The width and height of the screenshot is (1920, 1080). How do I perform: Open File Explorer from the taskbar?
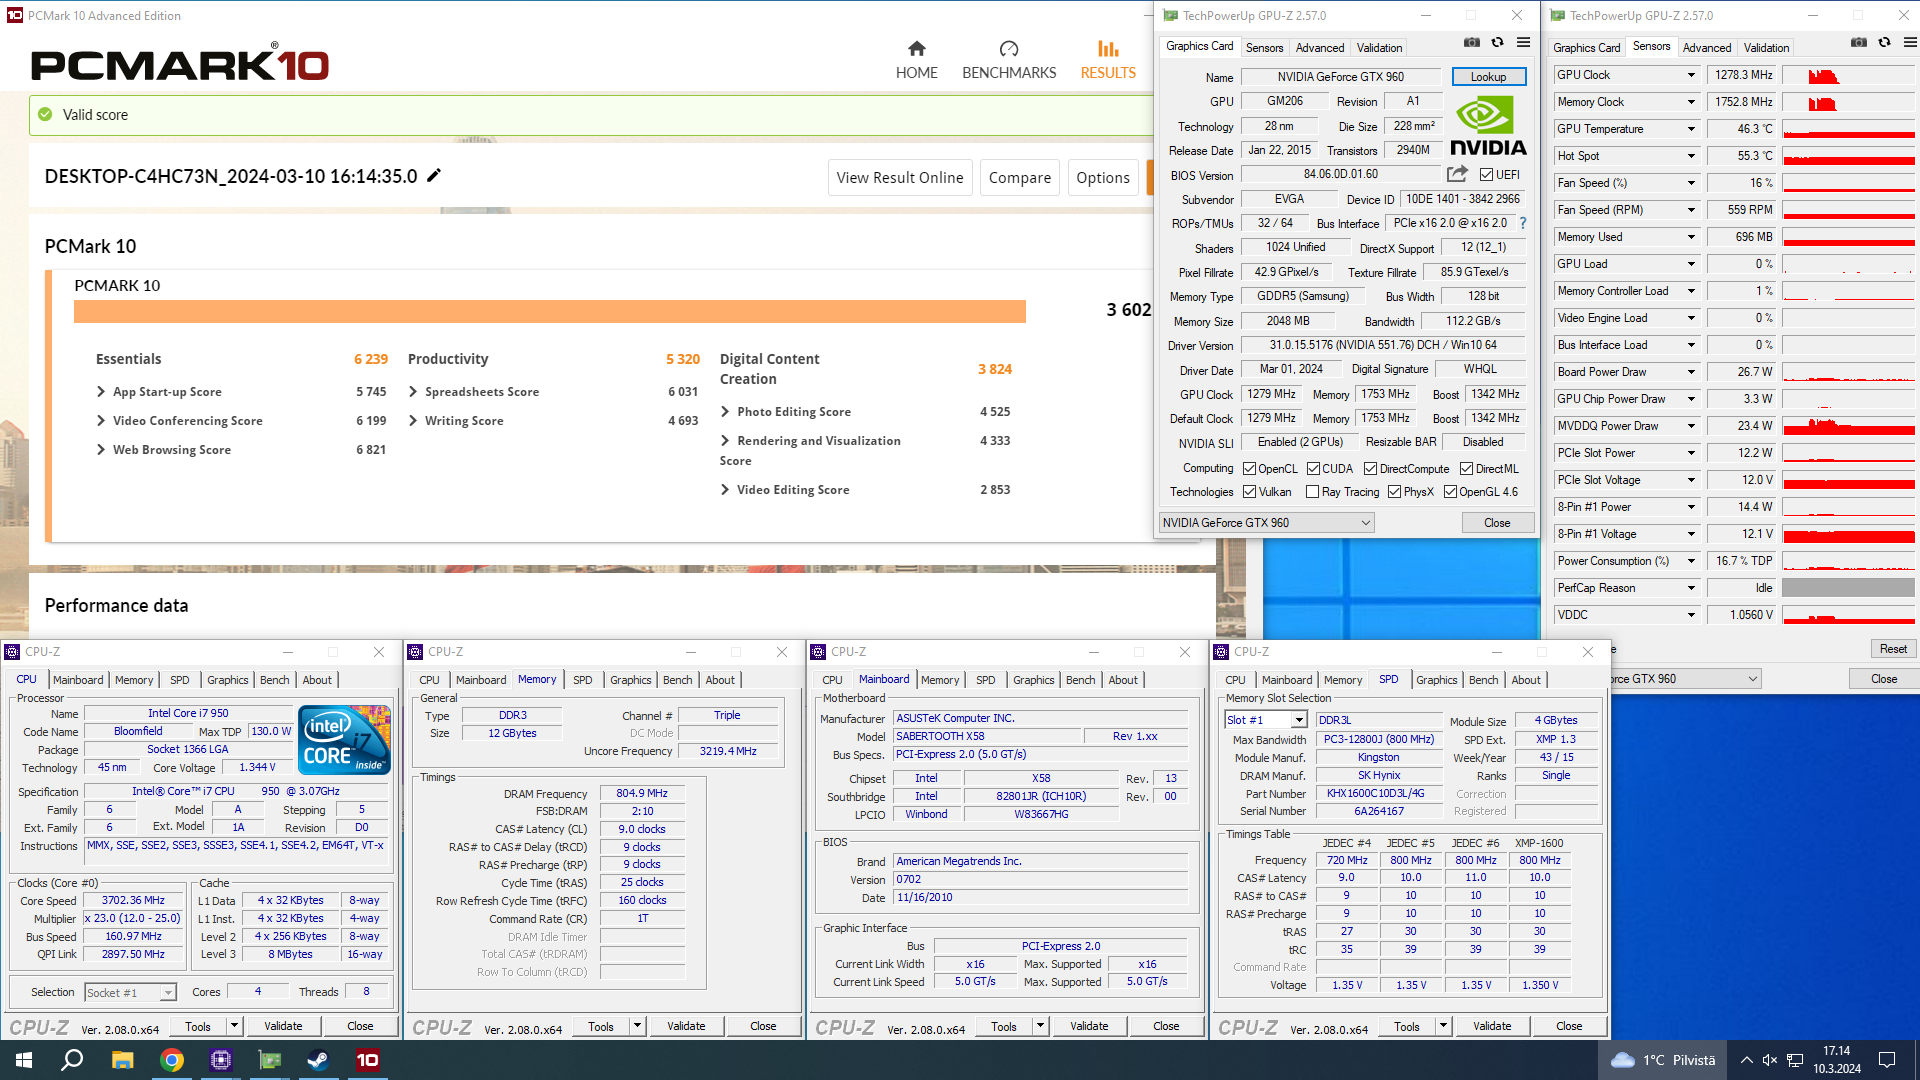[x=122, y=1060]
